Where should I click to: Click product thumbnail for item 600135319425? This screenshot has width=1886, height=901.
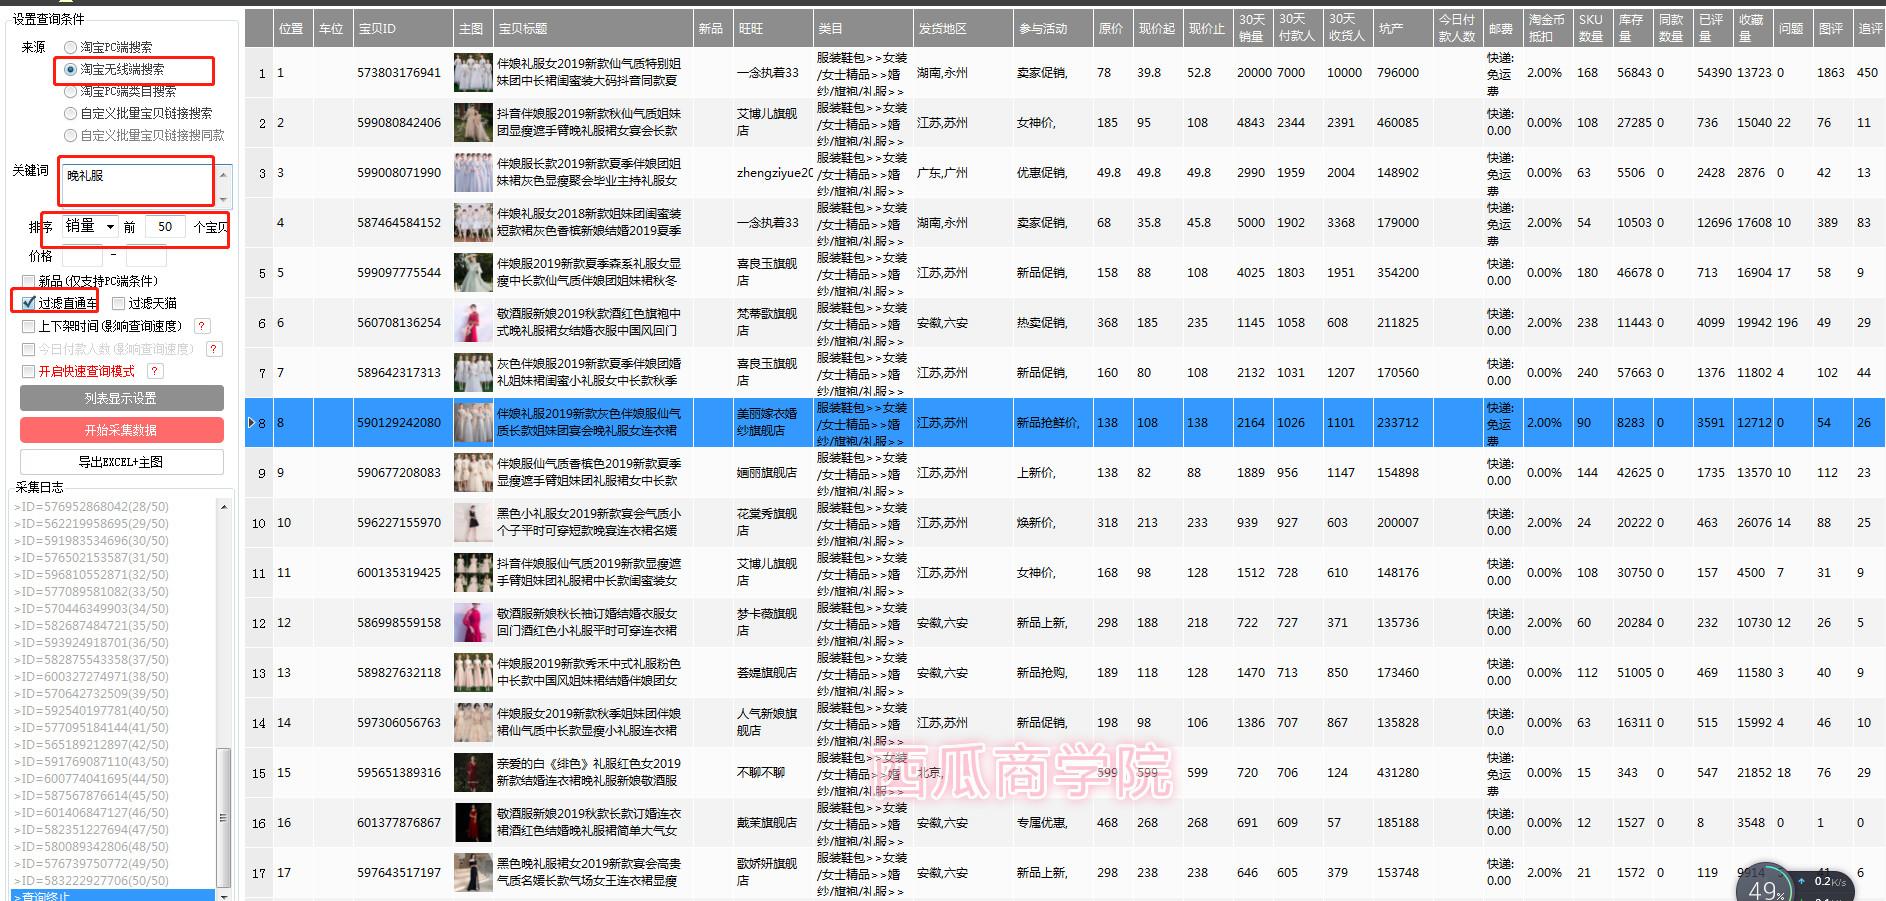coord(473,573)
